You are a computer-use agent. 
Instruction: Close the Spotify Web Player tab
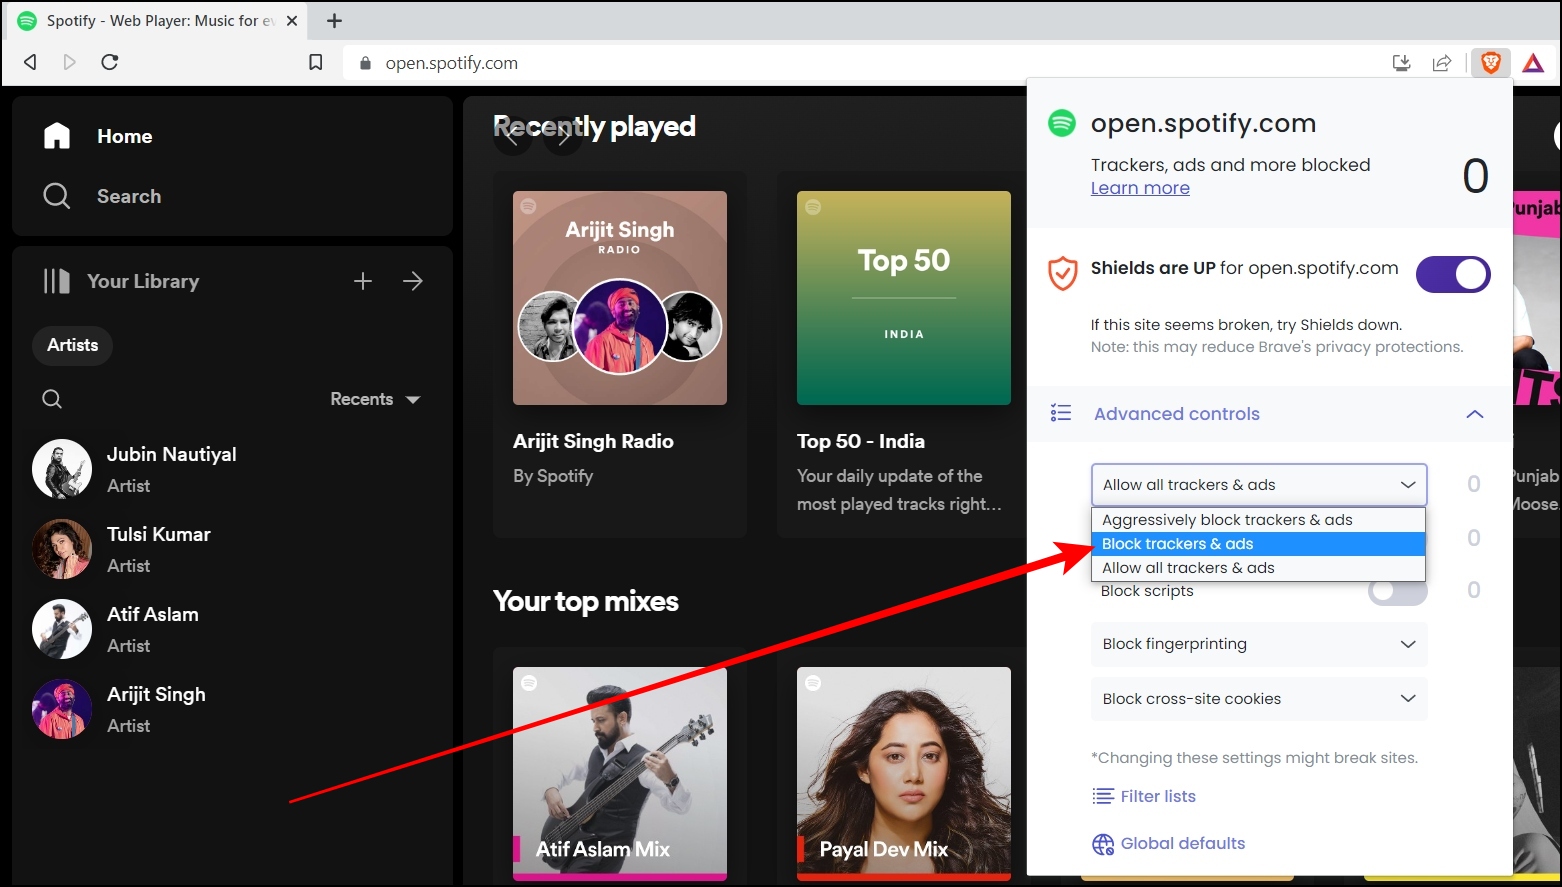click(292, 20)
